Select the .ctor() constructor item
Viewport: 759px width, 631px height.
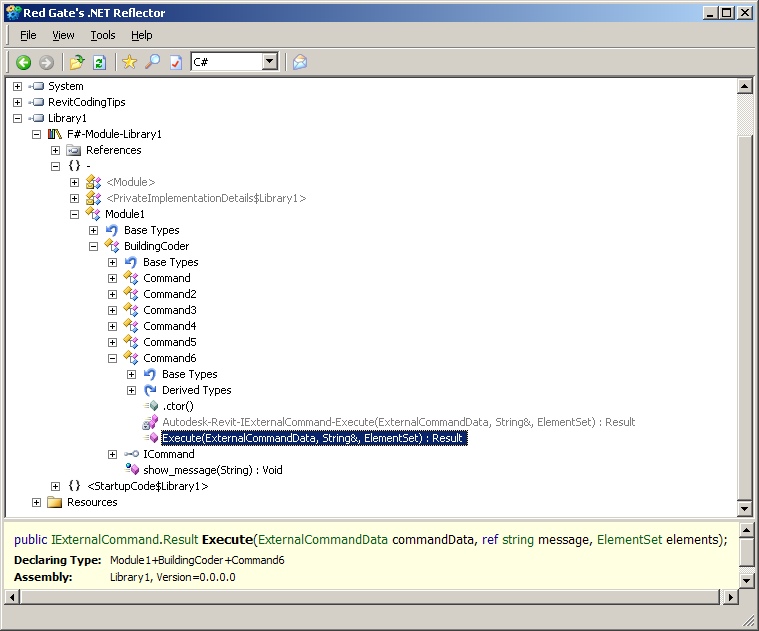tap(178, 406)
